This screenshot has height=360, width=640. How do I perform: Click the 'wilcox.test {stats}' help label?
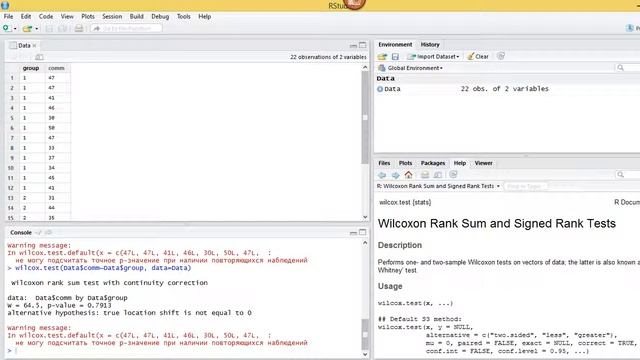click(405, 202)
